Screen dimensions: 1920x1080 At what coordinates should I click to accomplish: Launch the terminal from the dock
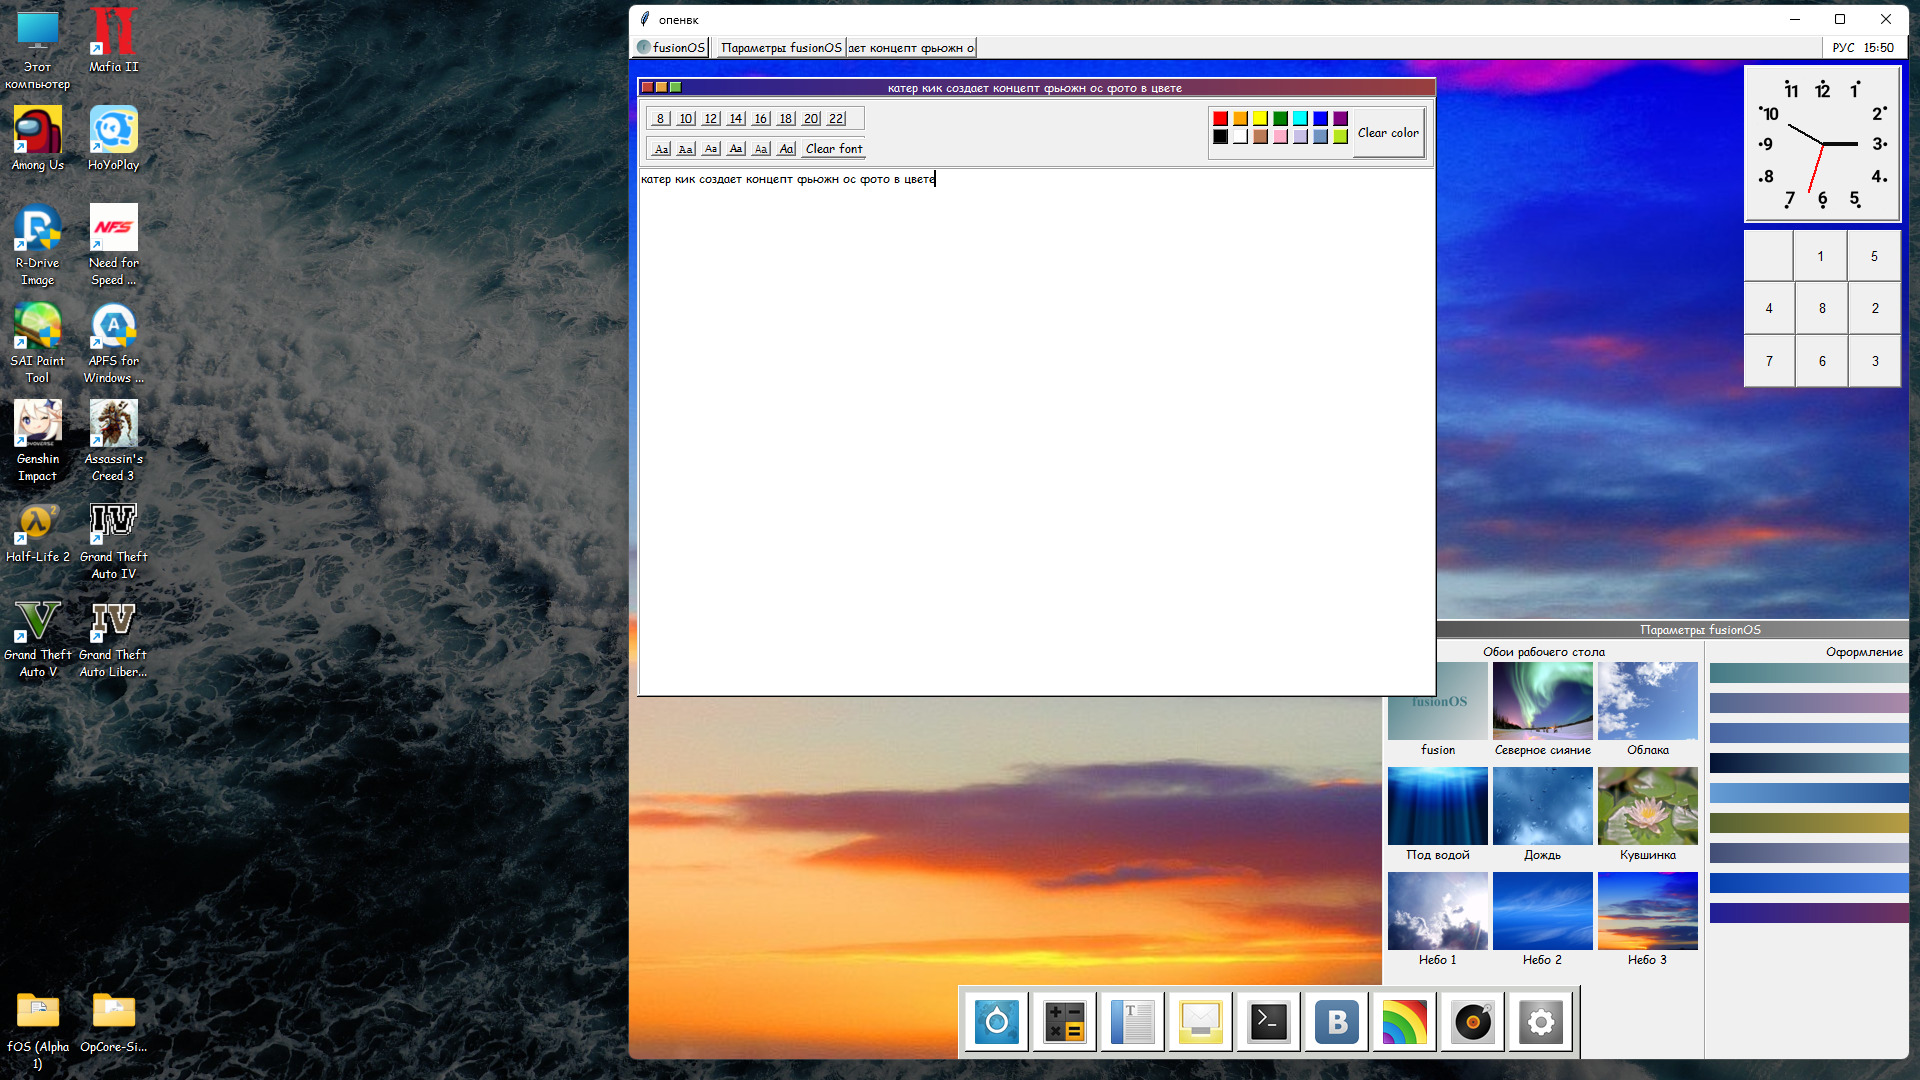(1268, 1022)
